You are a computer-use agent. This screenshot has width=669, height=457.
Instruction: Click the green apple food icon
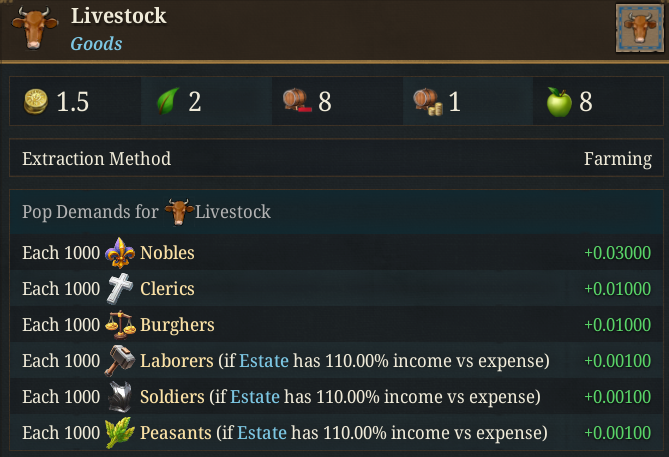tap(558, 102)
